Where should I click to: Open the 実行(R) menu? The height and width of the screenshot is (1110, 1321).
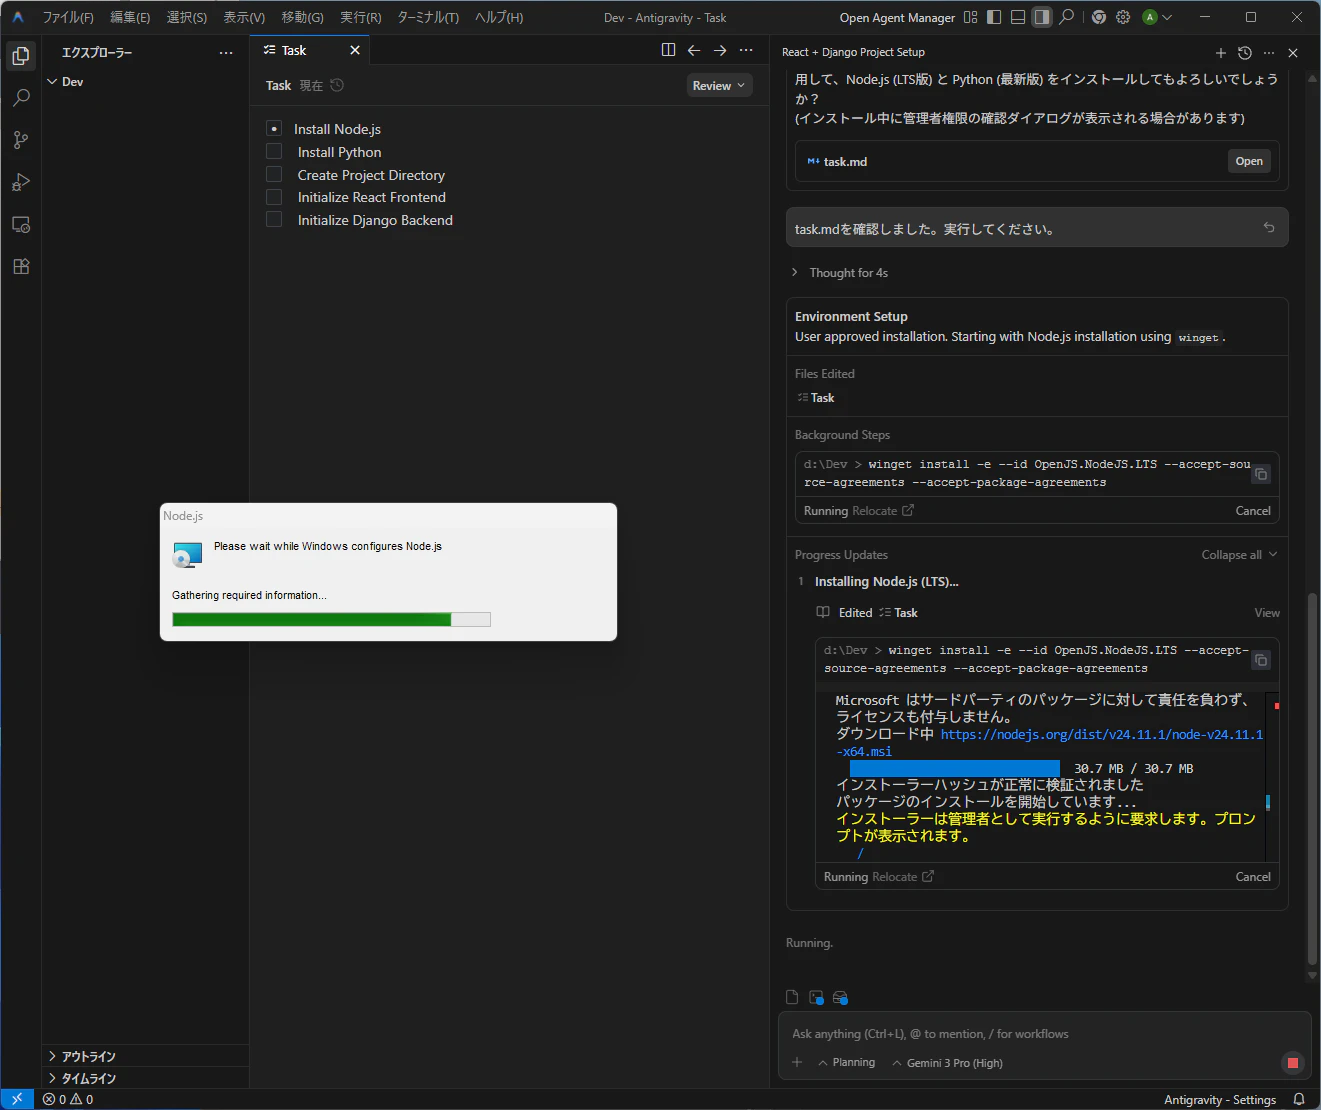(x=361, y=17)
